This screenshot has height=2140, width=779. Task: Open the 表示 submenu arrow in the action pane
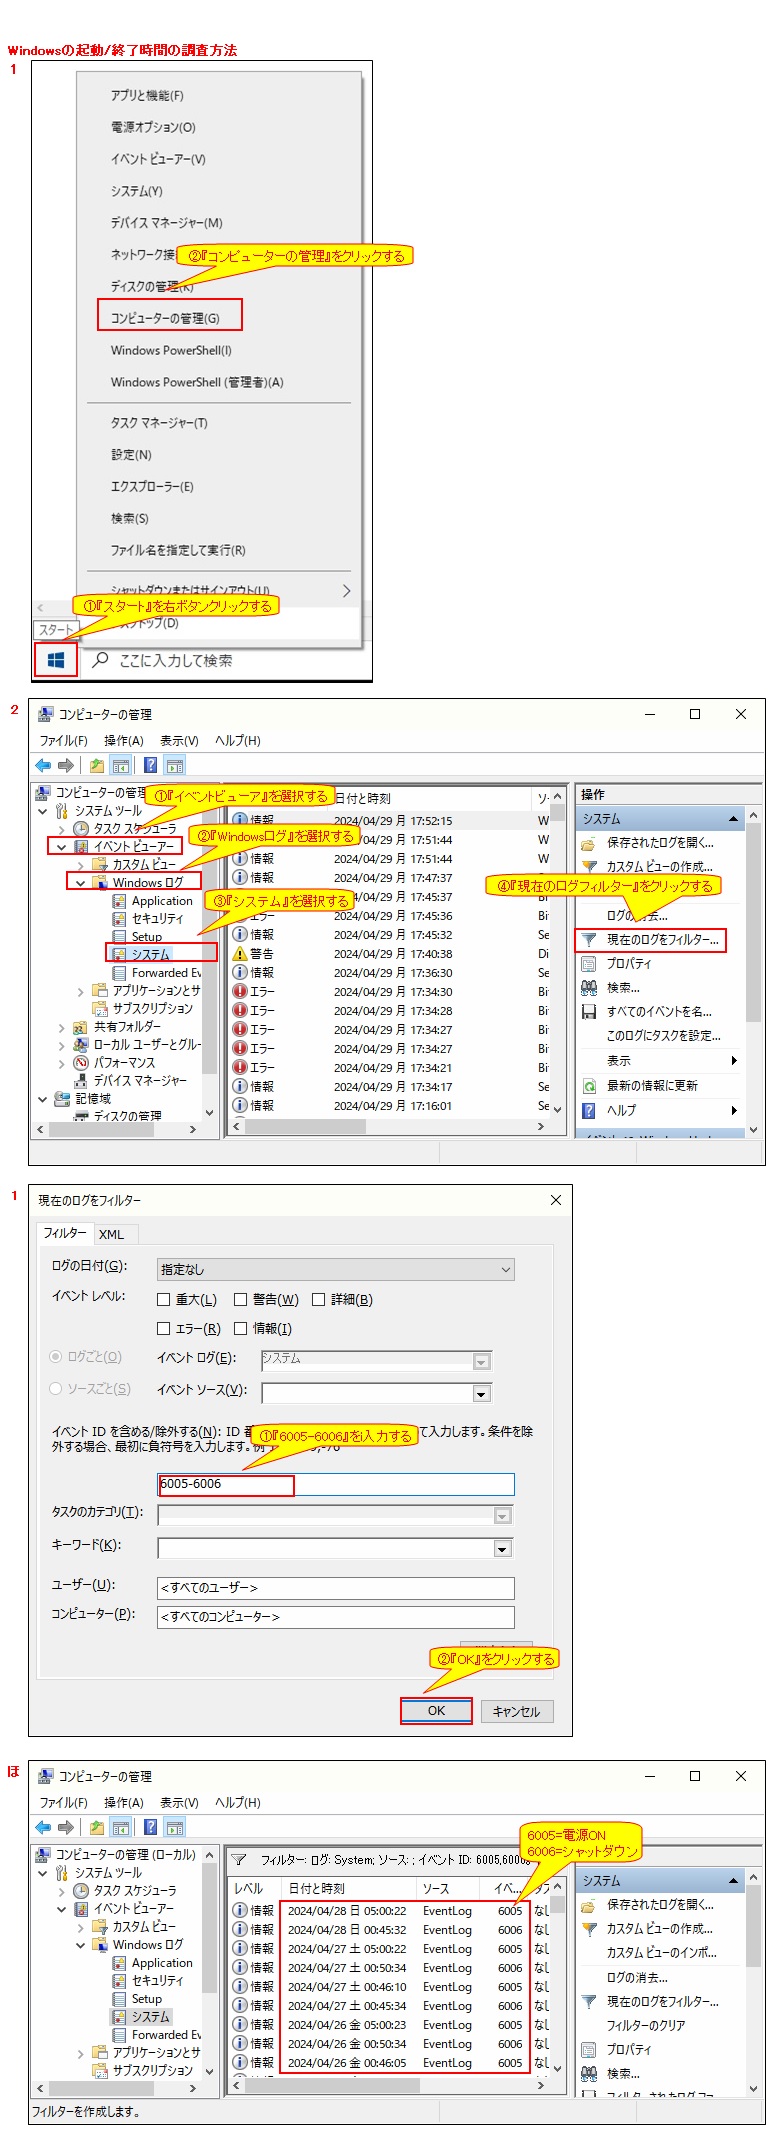(734, 1061)
